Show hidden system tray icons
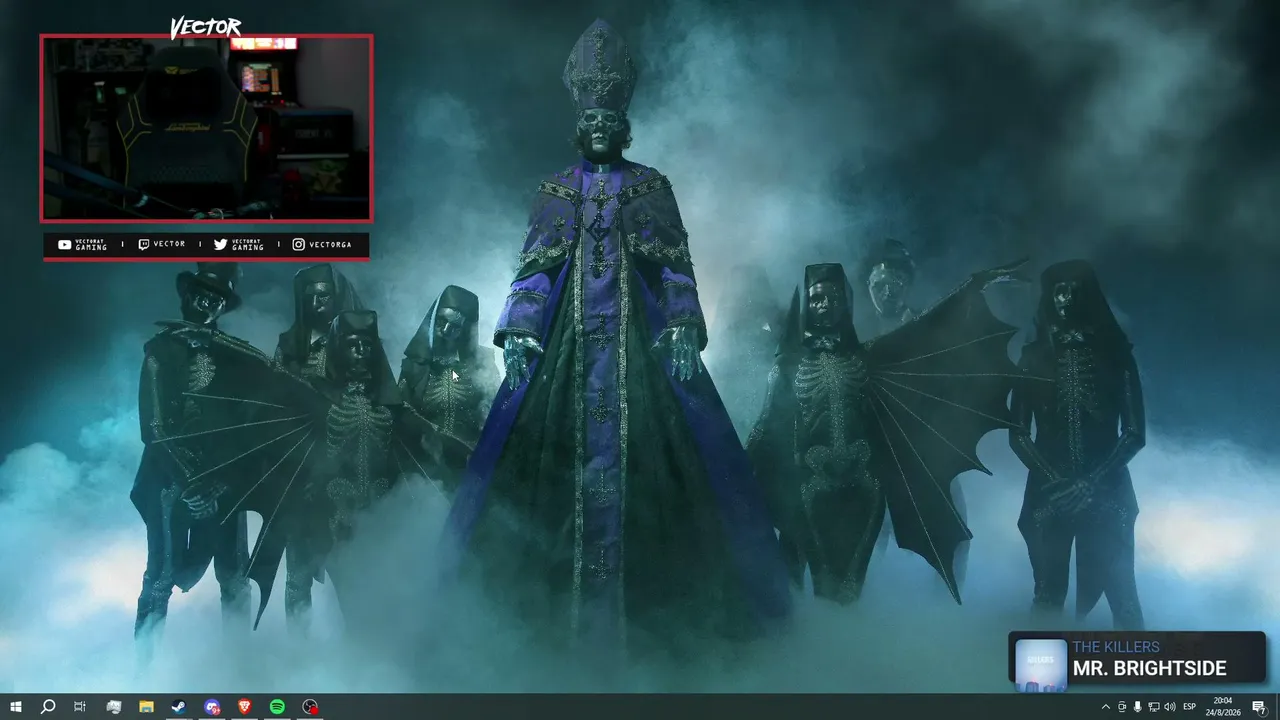 [1105, 707]
